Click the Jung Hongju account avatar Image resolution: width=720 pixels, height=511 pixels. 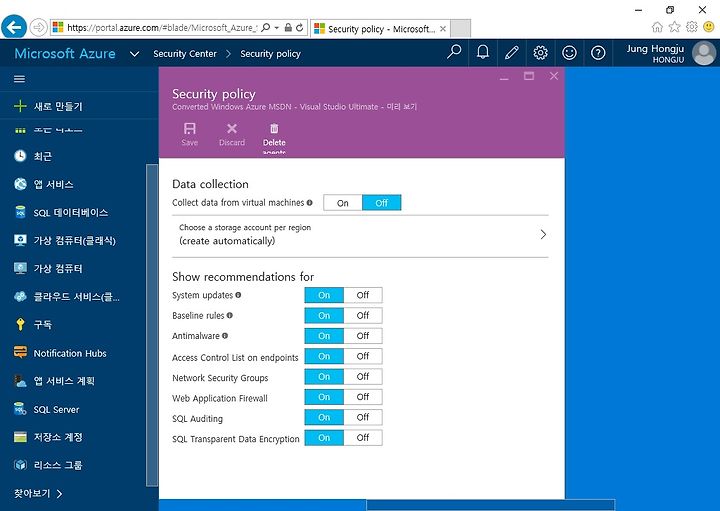[704, 53]
